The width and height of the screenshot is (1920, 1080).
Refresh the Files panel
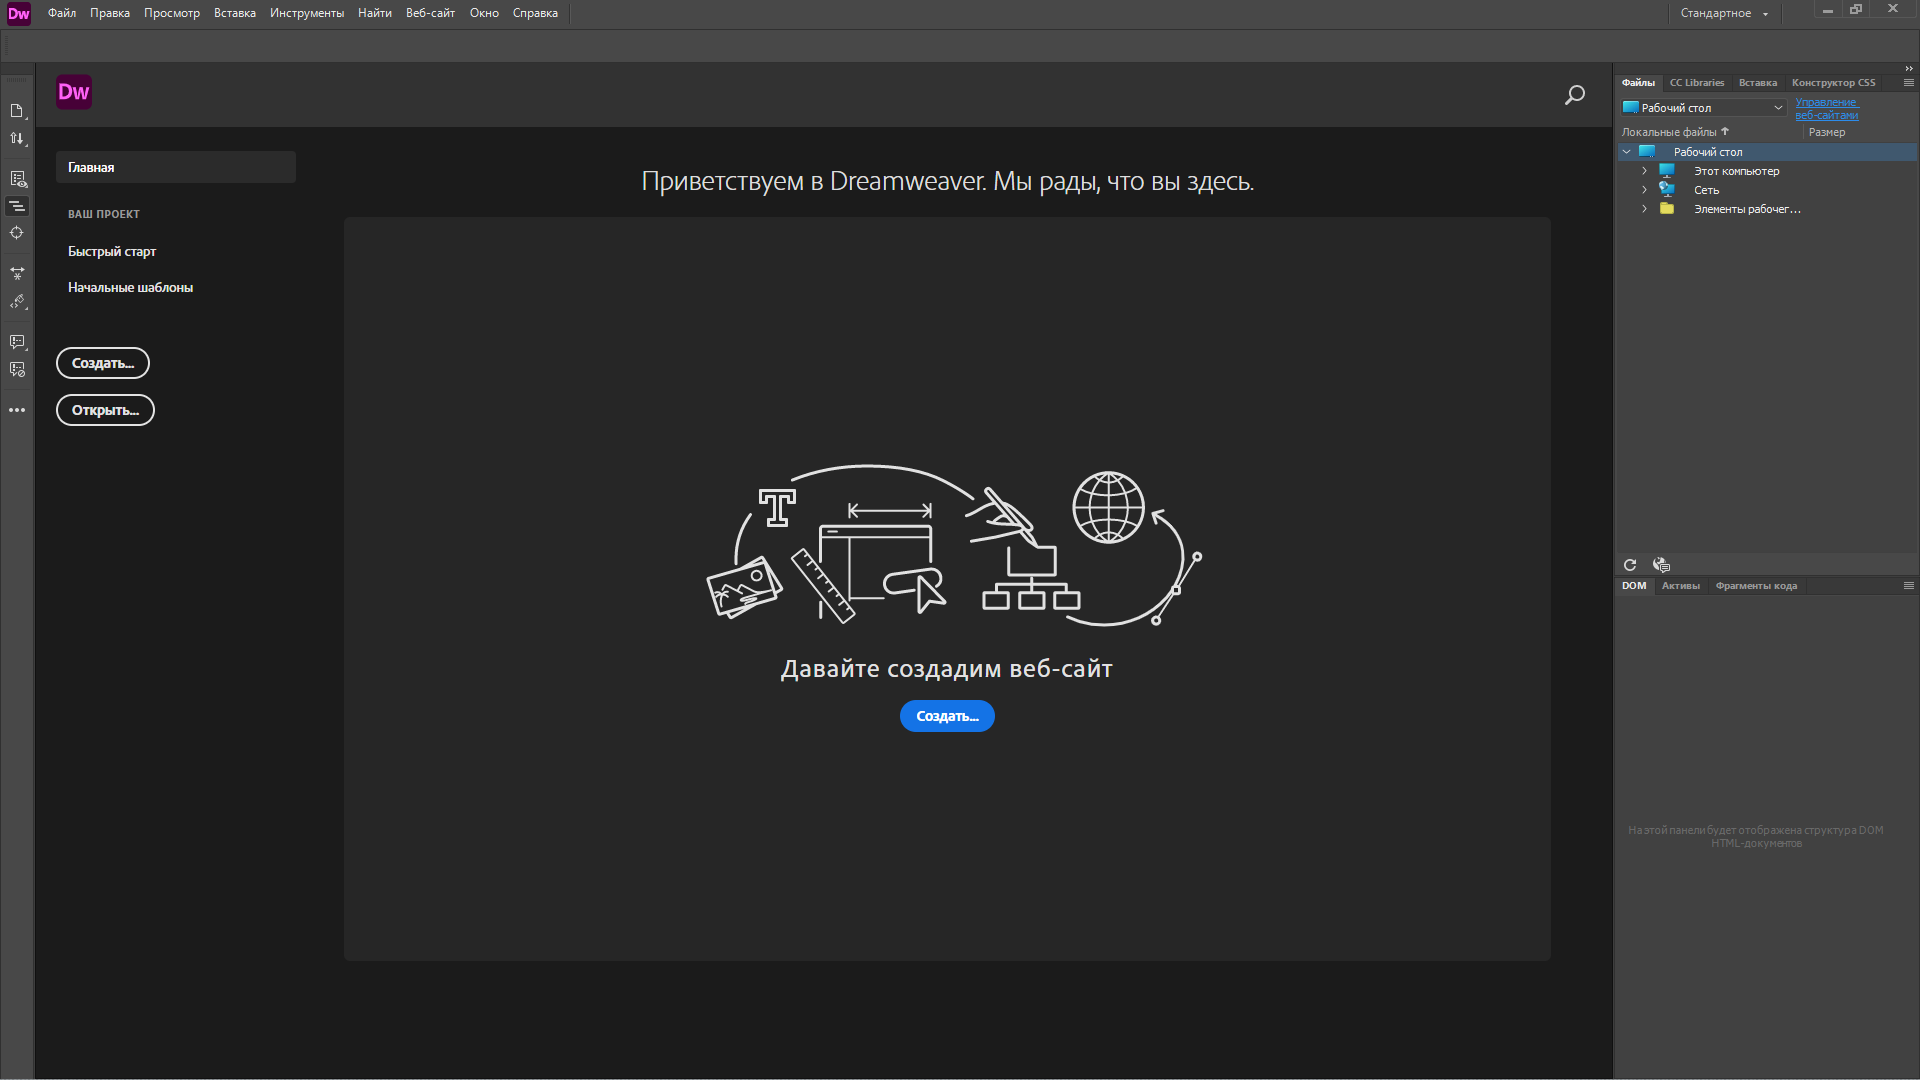click(x=1630, y=565)
